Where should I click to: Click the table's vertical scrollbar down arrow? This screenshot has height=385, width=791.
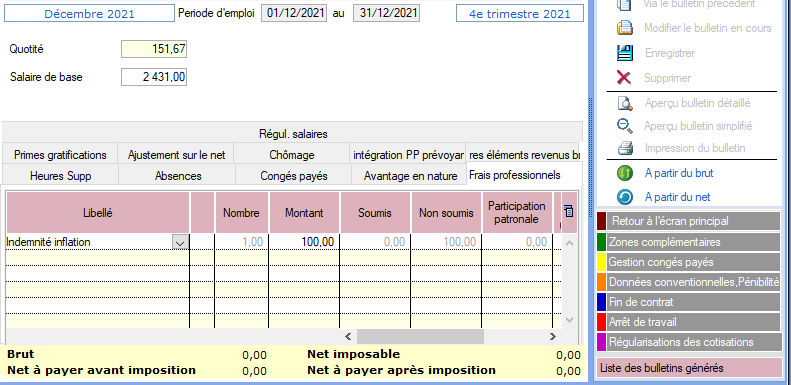tap(569, 319)
